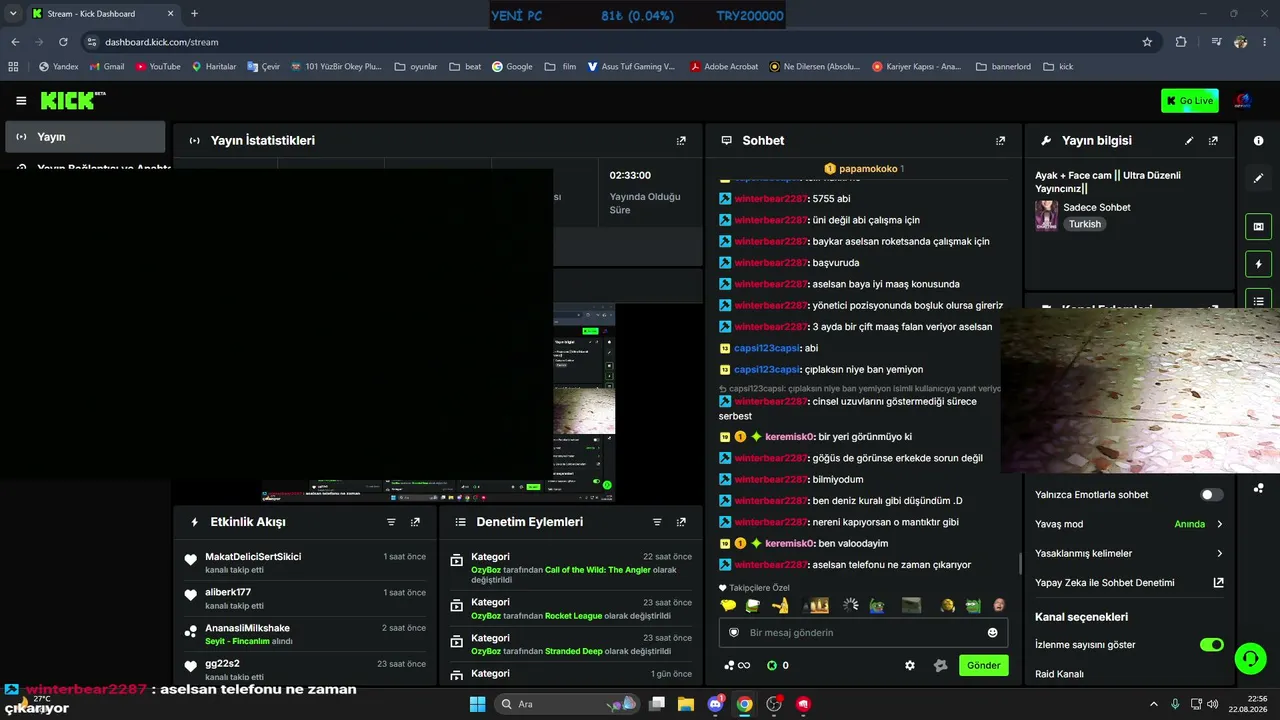
Task: Click the chat scrollbar
Action: point(1020,563)
